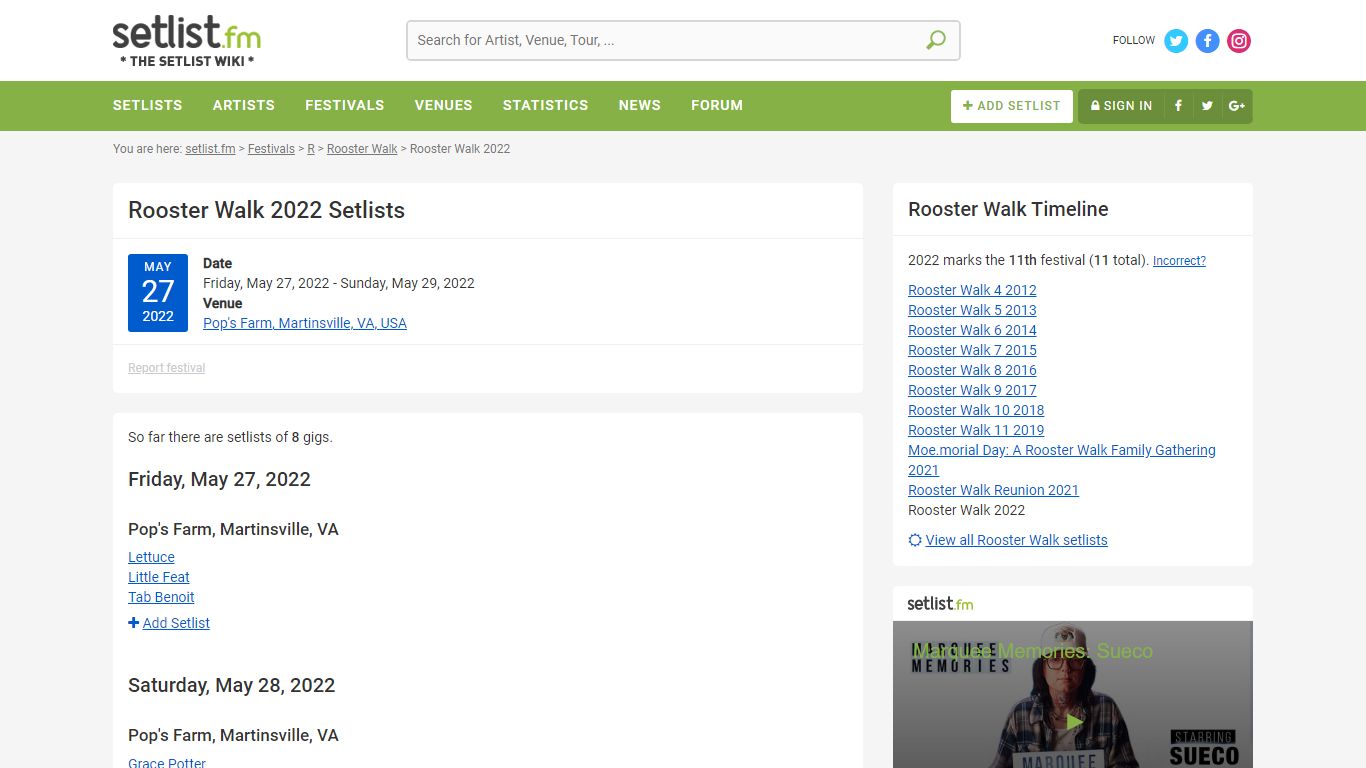
Task: Open Rooster Walk 9 2017 link
Action: (972, 390)
